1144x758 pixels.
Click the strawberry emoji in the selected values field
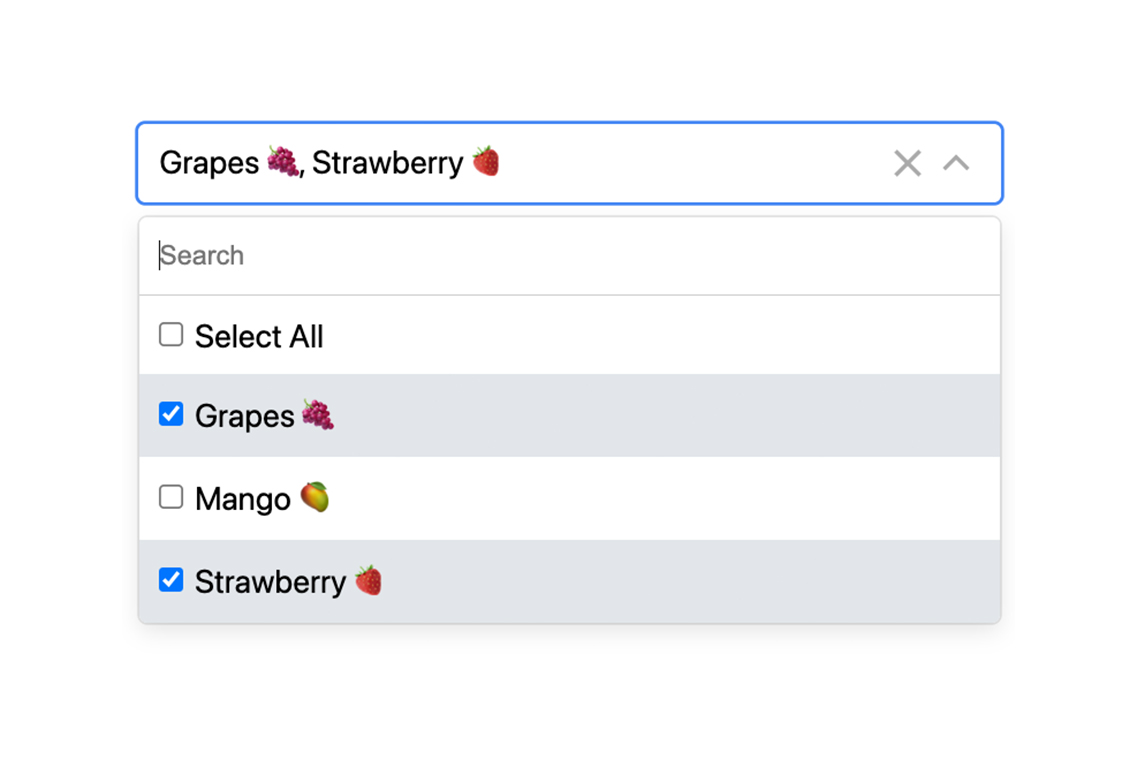coord(486,161)
